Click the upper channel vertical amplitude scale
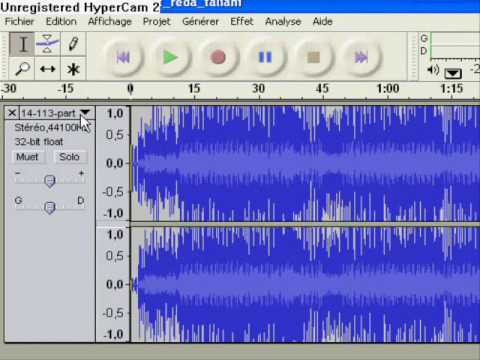The width and height of the screenshot is (480, 360). [x=113, y=163]
